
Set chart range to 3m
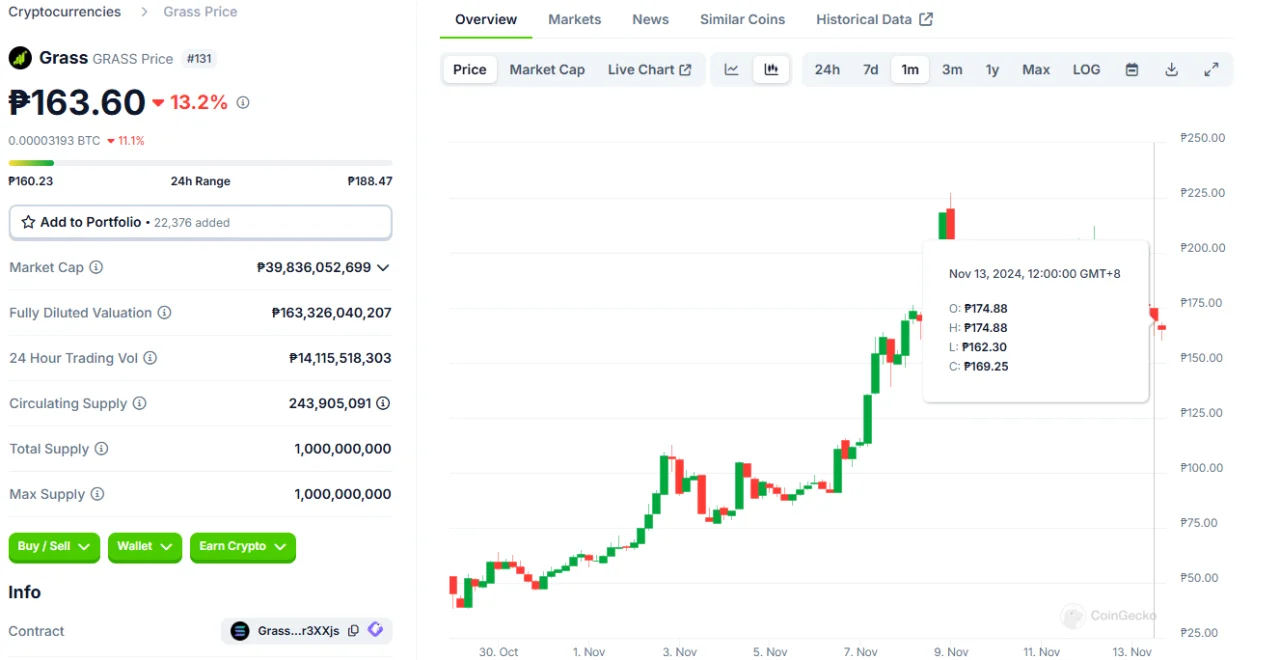coord(952,70)
